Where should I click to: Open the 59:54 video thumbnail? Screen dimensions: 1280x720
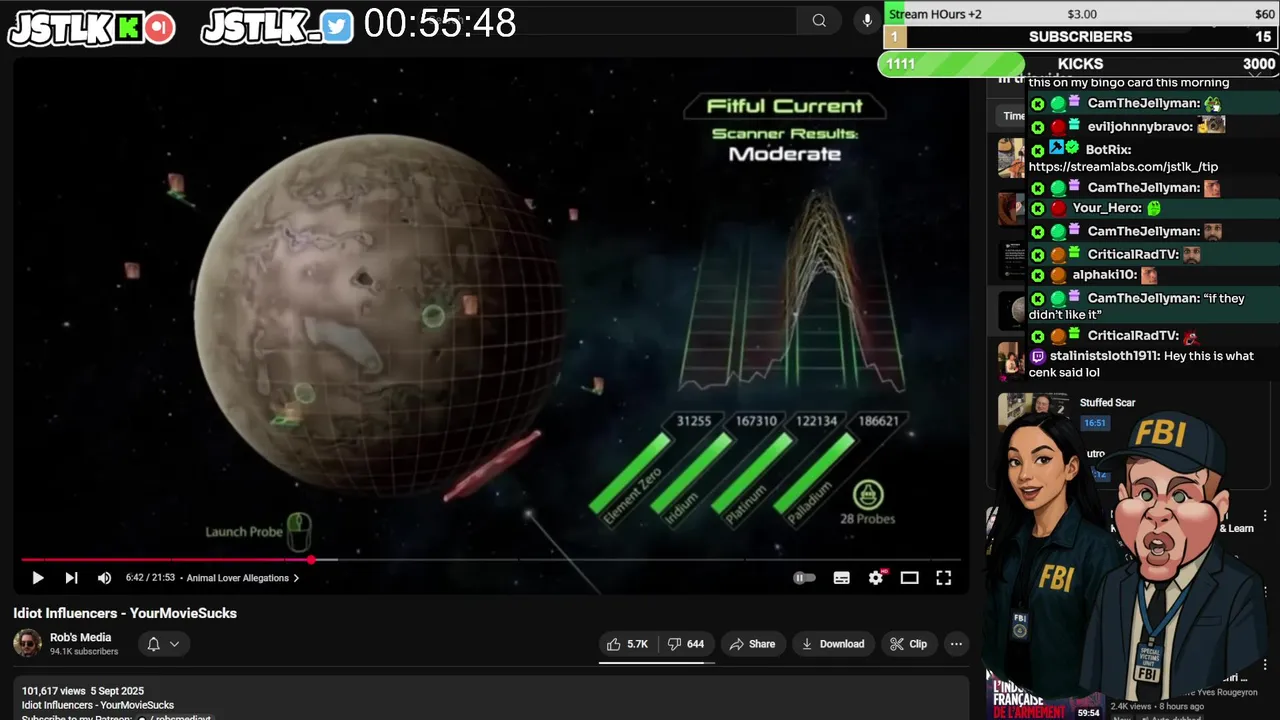click(1046, 698)
